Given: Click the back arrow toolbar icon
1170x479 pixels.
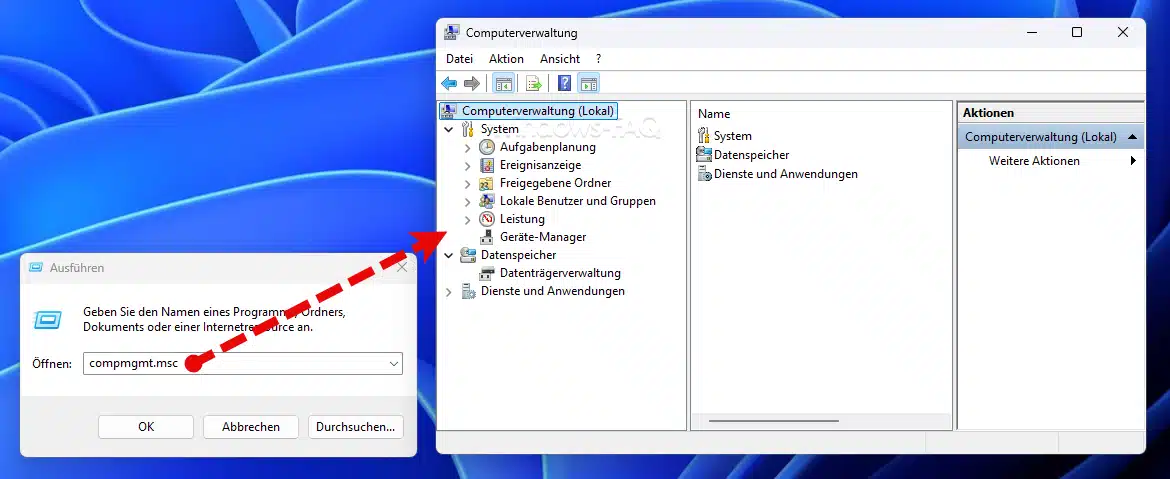Looking at the screenshot, I should coord(449,84).
